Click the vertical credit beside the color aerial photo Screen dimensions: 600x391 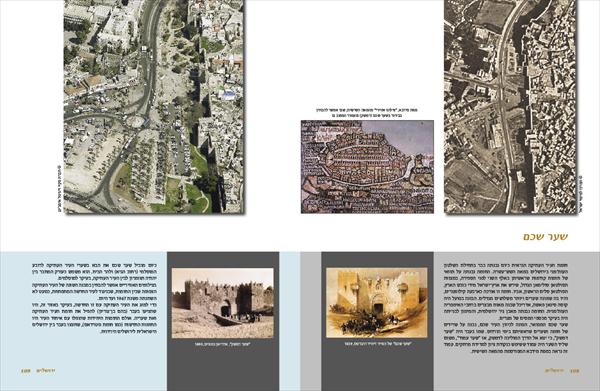pyautogui.click(x=59, y=189)
